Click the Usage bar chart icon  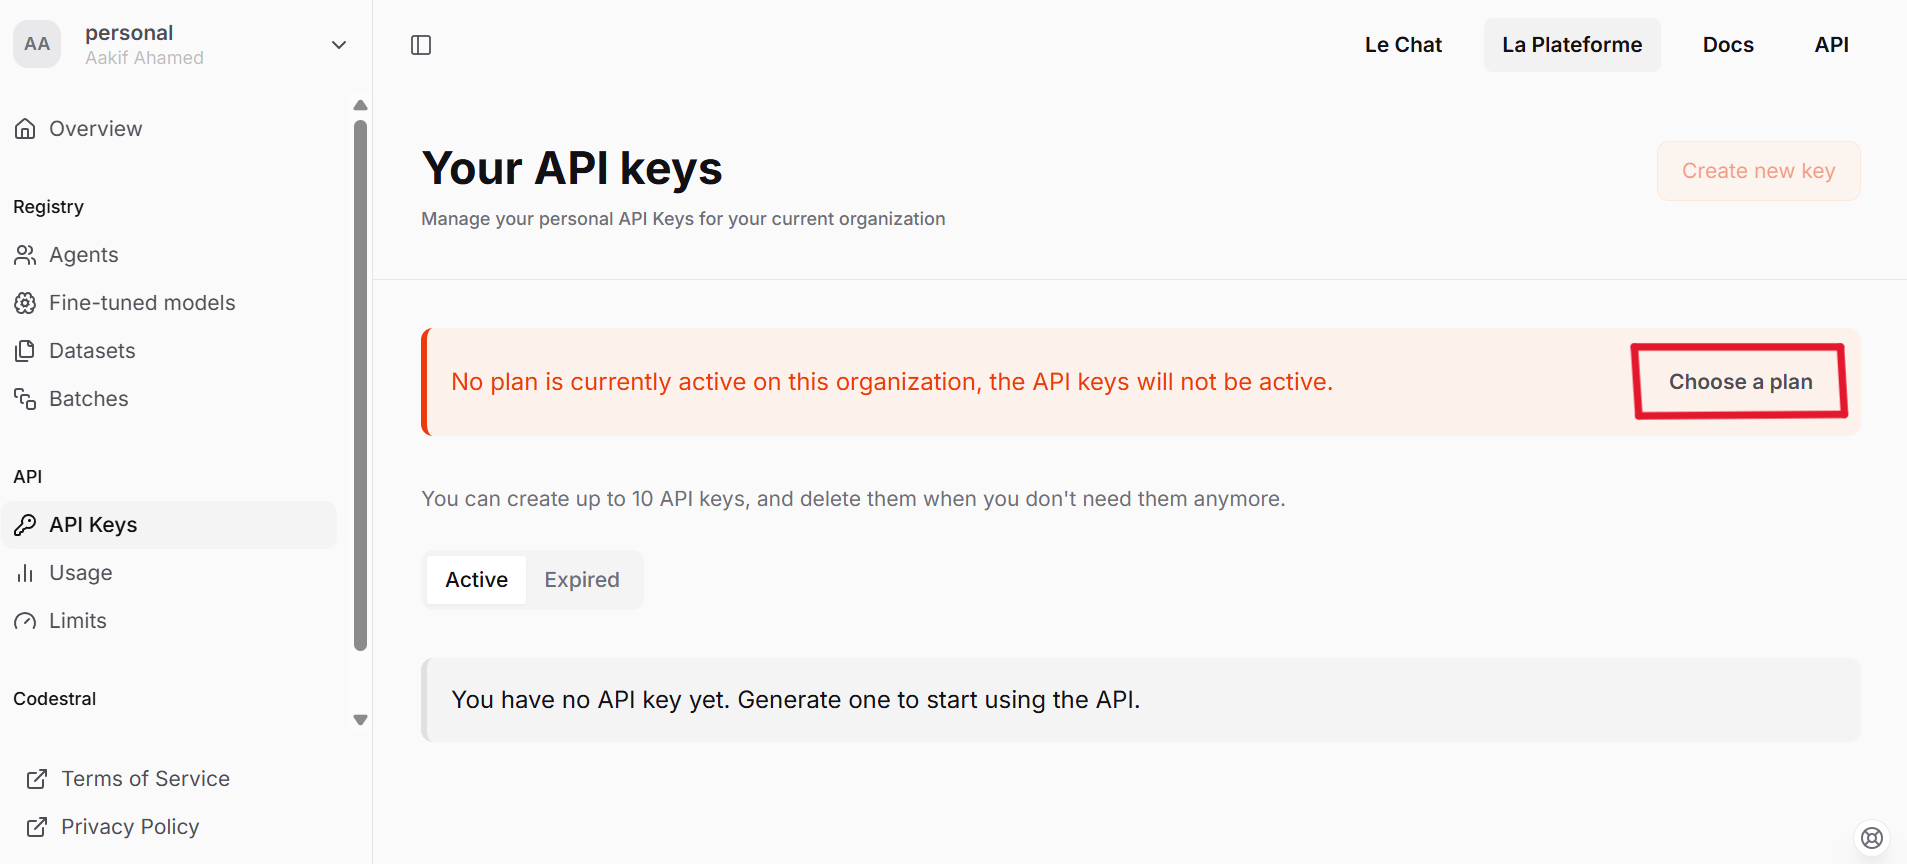(x=25, y=573)
